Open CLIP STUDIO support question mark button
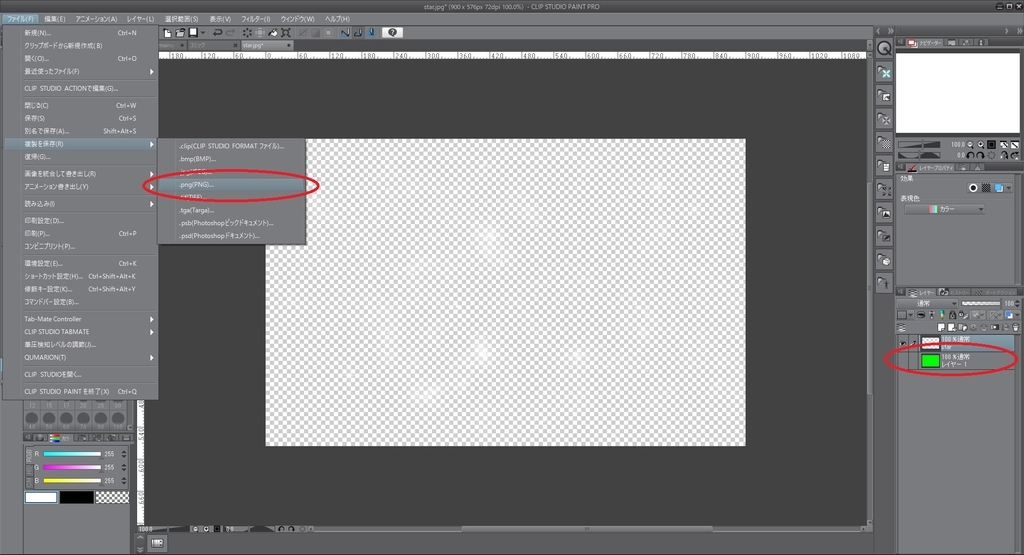1024x555 pixels. pos(392,33)
